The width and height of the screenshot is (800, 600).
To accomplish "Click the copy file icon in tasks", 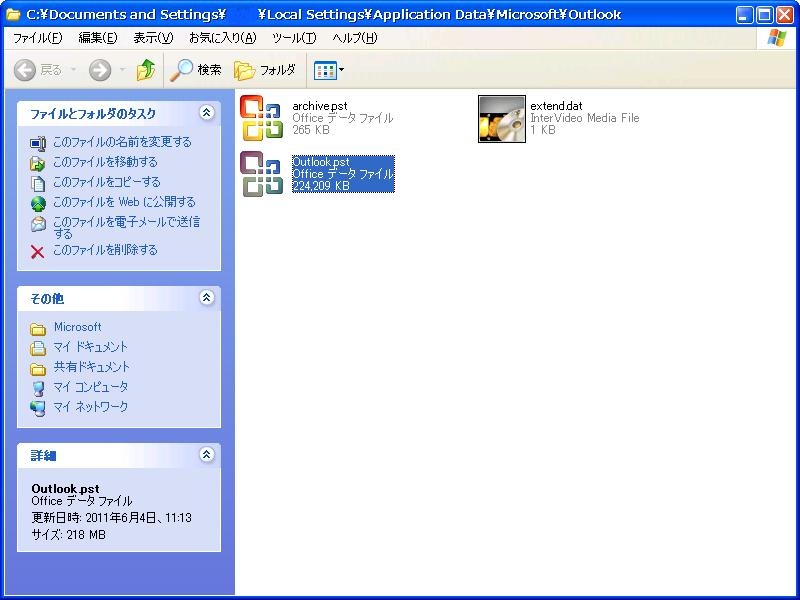I will point(38,183).
